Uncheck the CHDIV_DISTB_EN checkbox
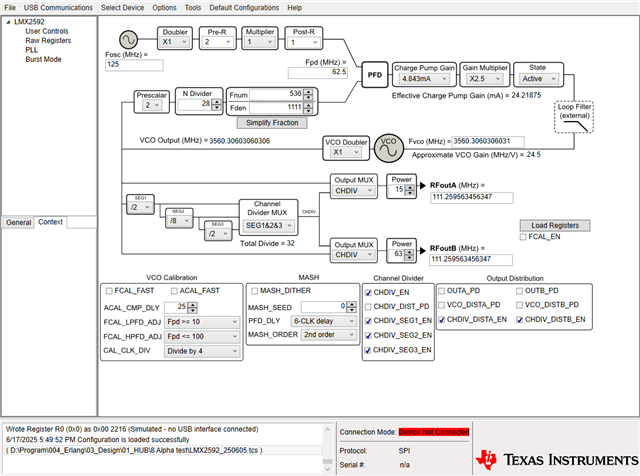The width and height of the screenshot is (640, 476). tap(520, 320)
